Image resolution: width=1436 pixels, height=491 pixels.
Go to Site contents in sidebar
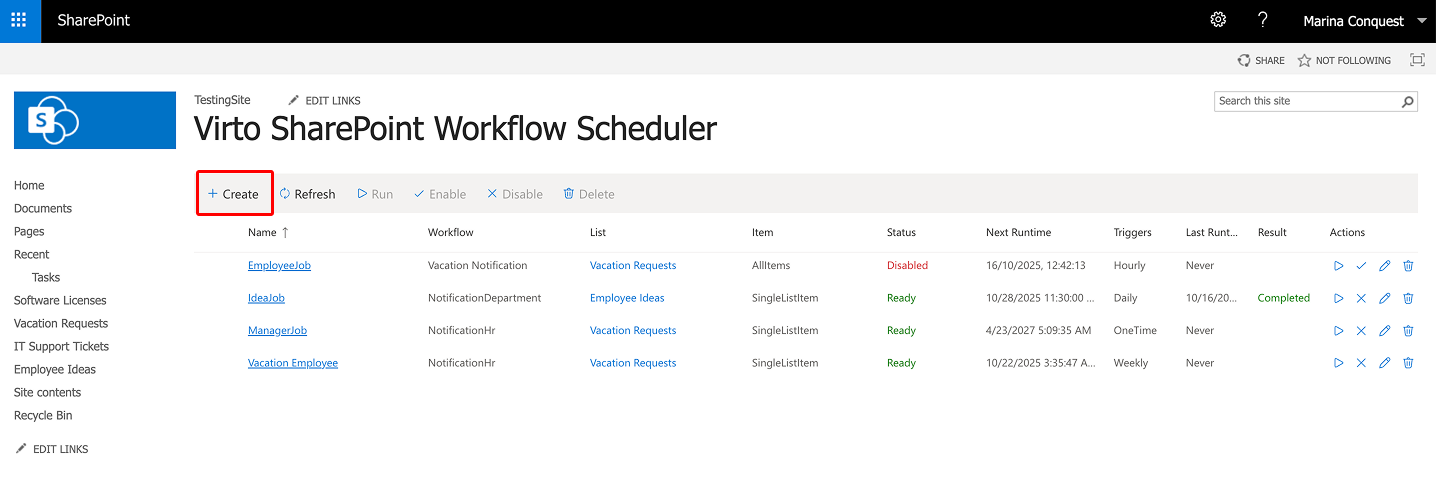pos(47,392)
